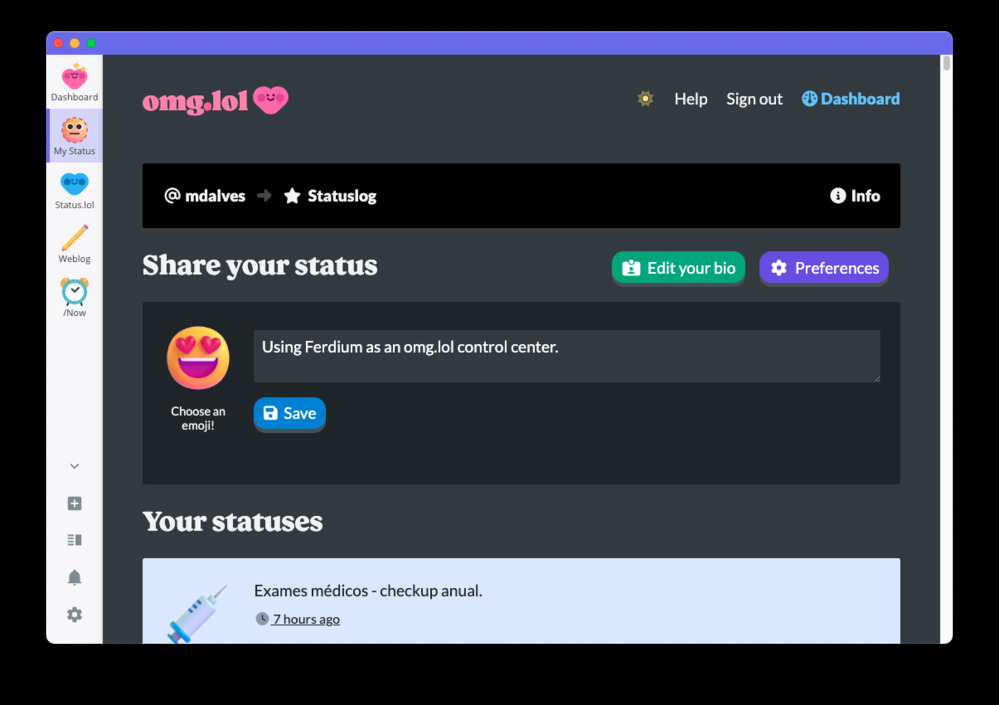999x705 pixels.
Task: Open statuslog Preferences
Action: [824, 268]
